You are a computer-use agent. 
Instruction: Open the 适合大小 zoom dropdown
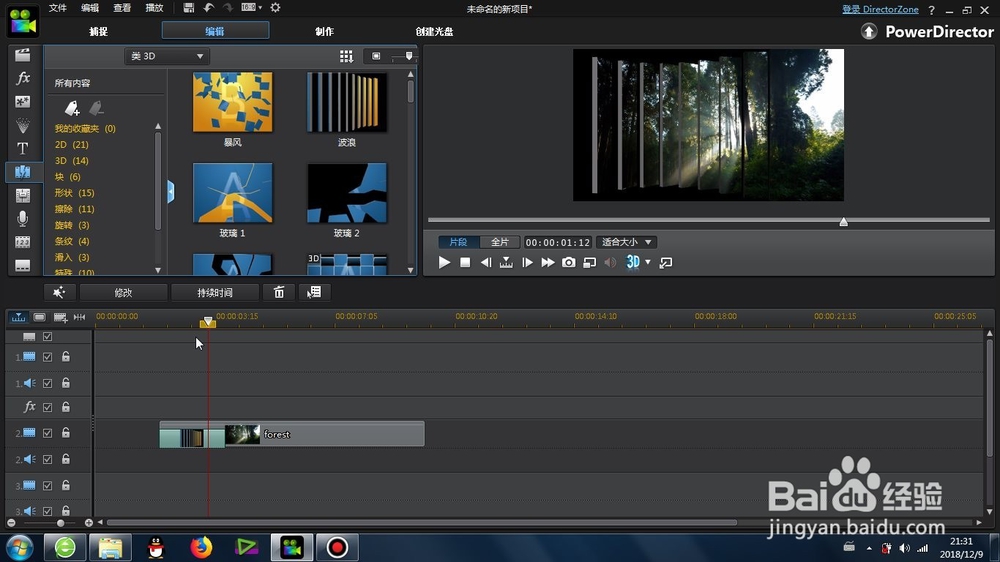click(x=626, y=242)
